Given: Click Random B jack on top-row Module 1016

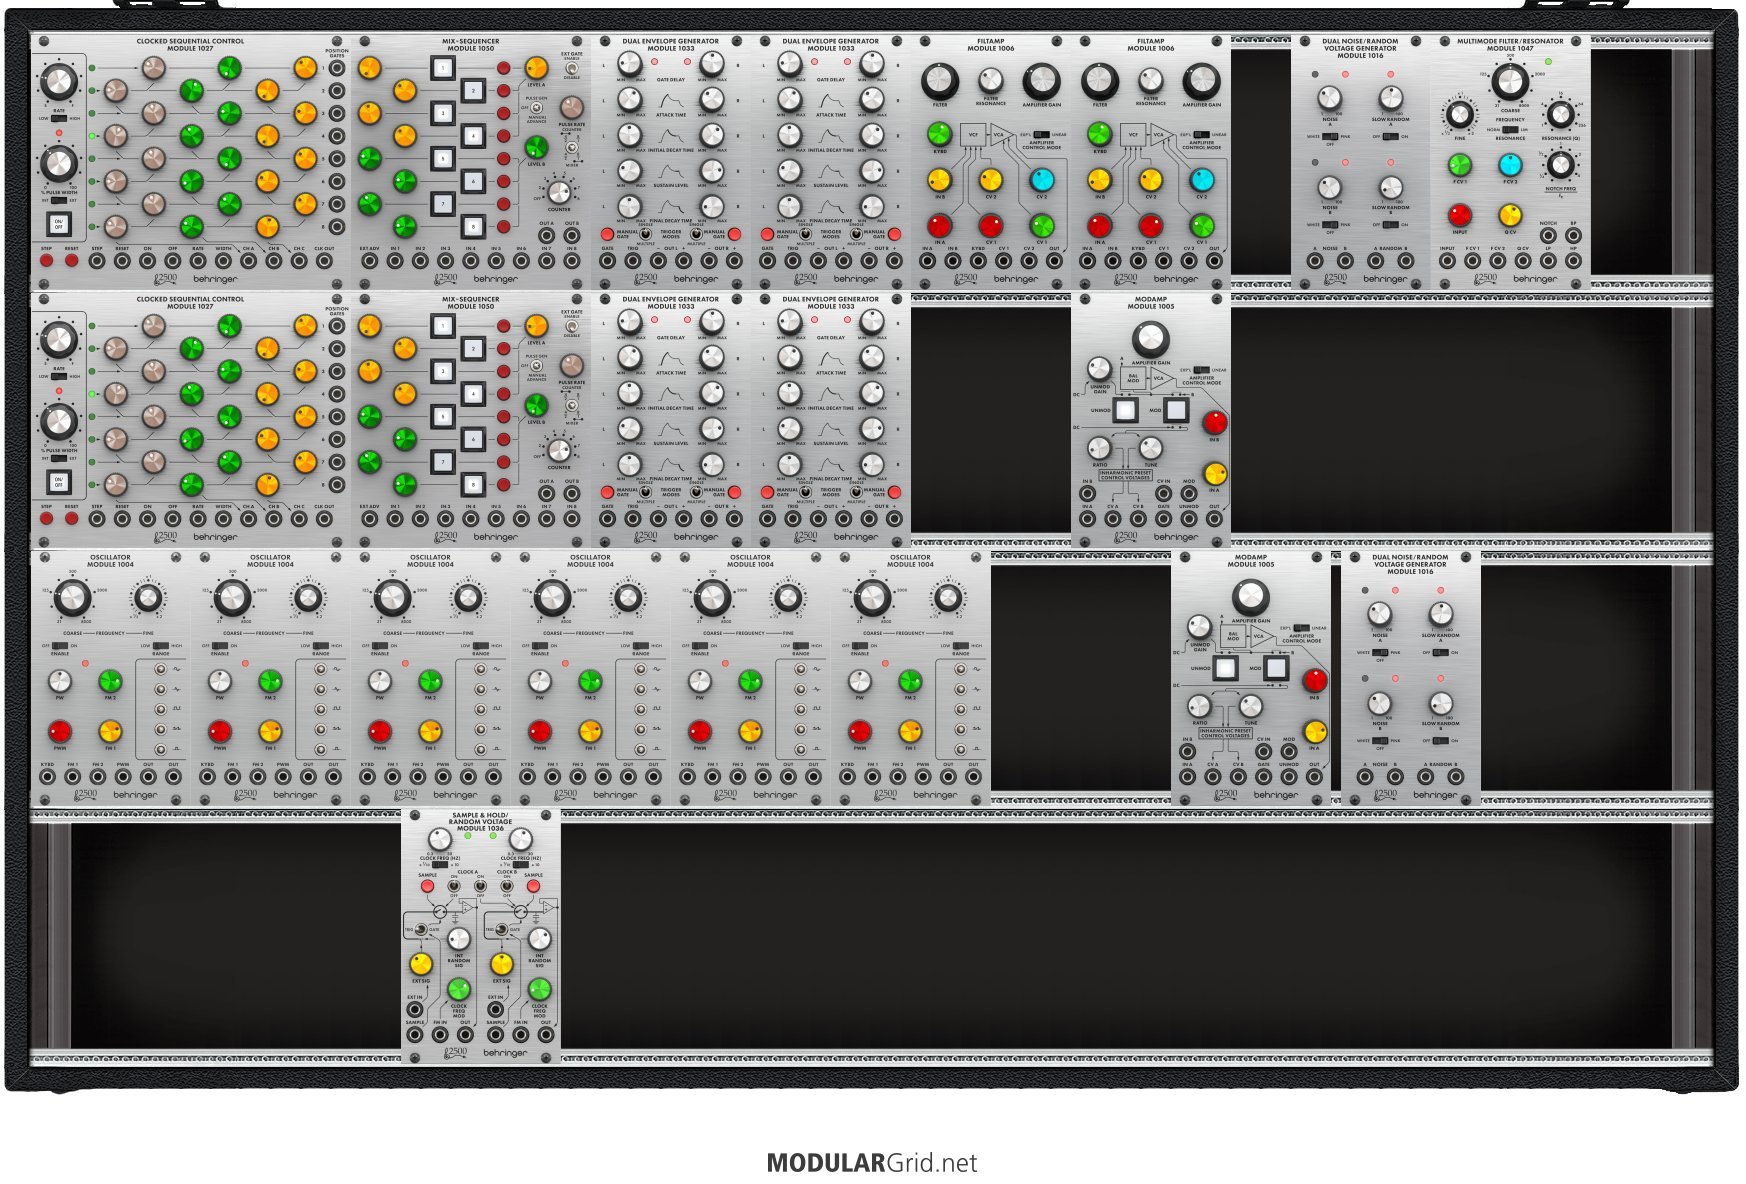Looking at the screenshot, I should pyautogui.click(x=1405, y=261).
